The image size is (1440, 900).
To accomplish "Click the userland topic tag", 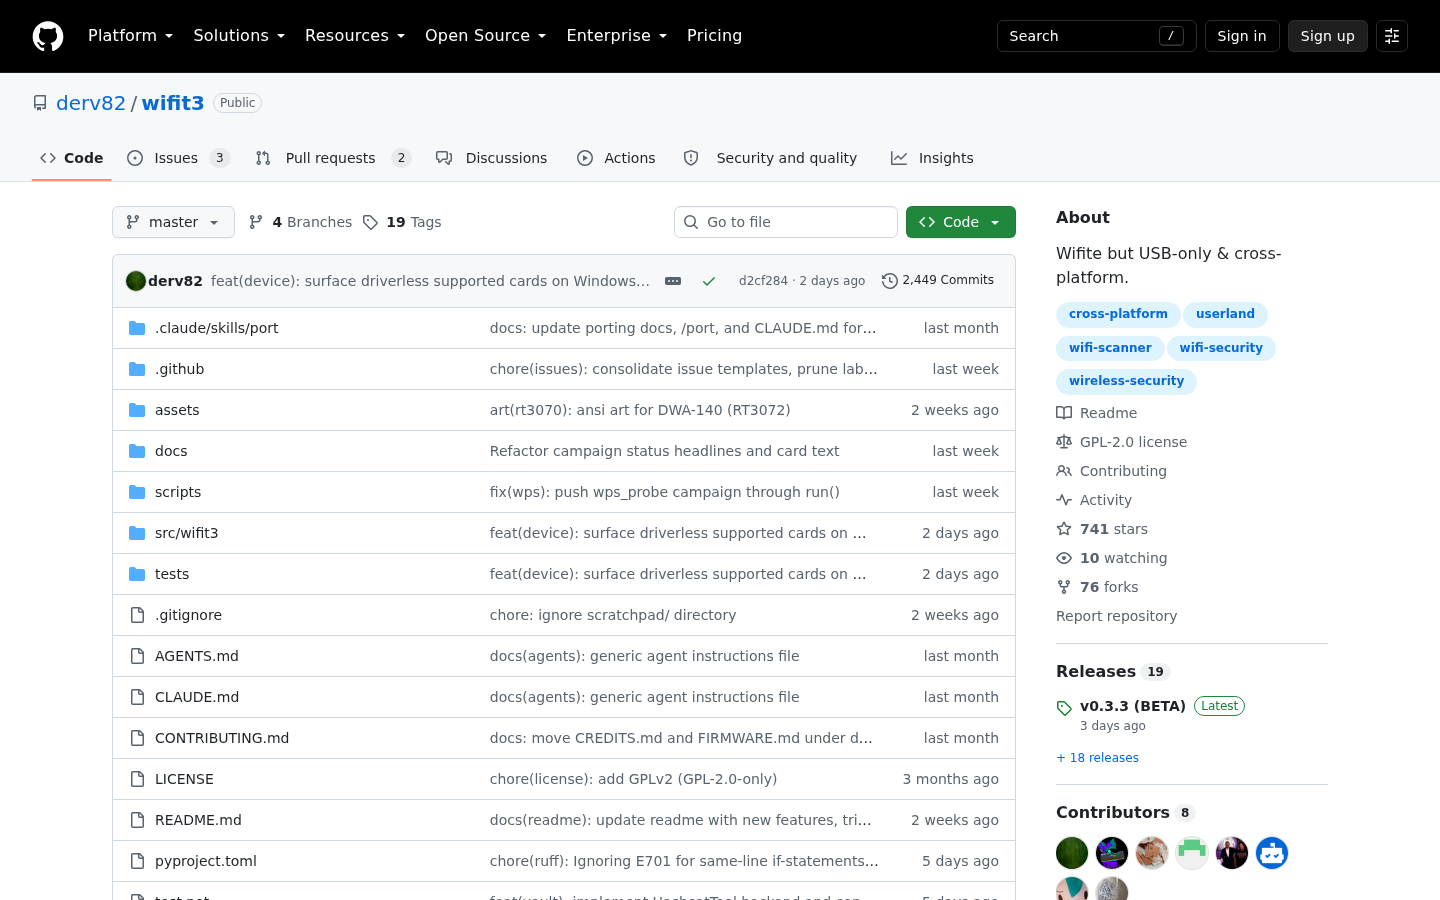I will pos(1225,314).
